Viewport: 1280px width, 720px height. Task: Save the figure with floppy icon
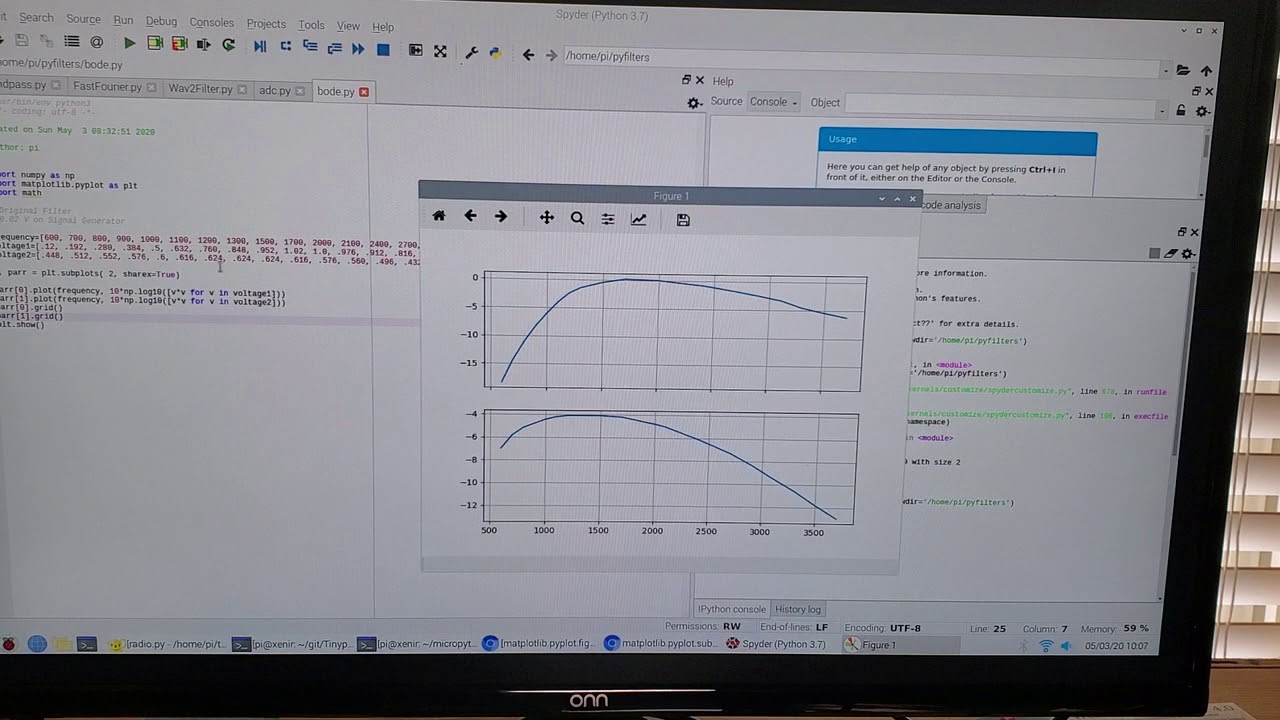tap(683, 220)
